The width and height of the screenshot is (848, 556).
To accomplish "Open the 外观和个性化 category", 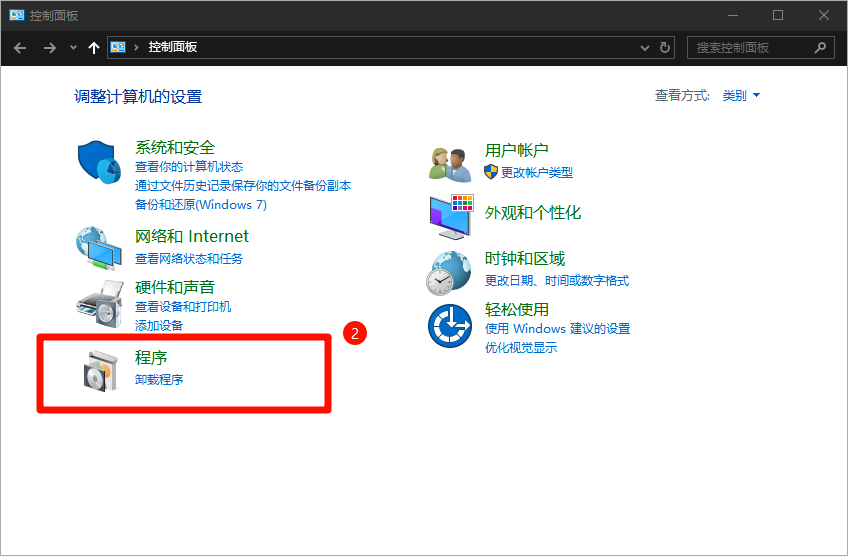I will (533, 213).
